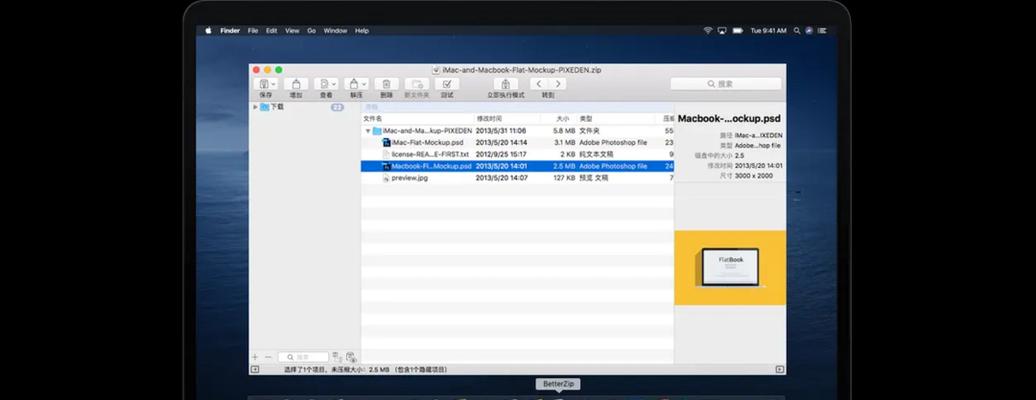Viewport: 1036px width, 400px height.
Task: Select the 下载 folder in sidebar
Action: [x=272, y=106]
